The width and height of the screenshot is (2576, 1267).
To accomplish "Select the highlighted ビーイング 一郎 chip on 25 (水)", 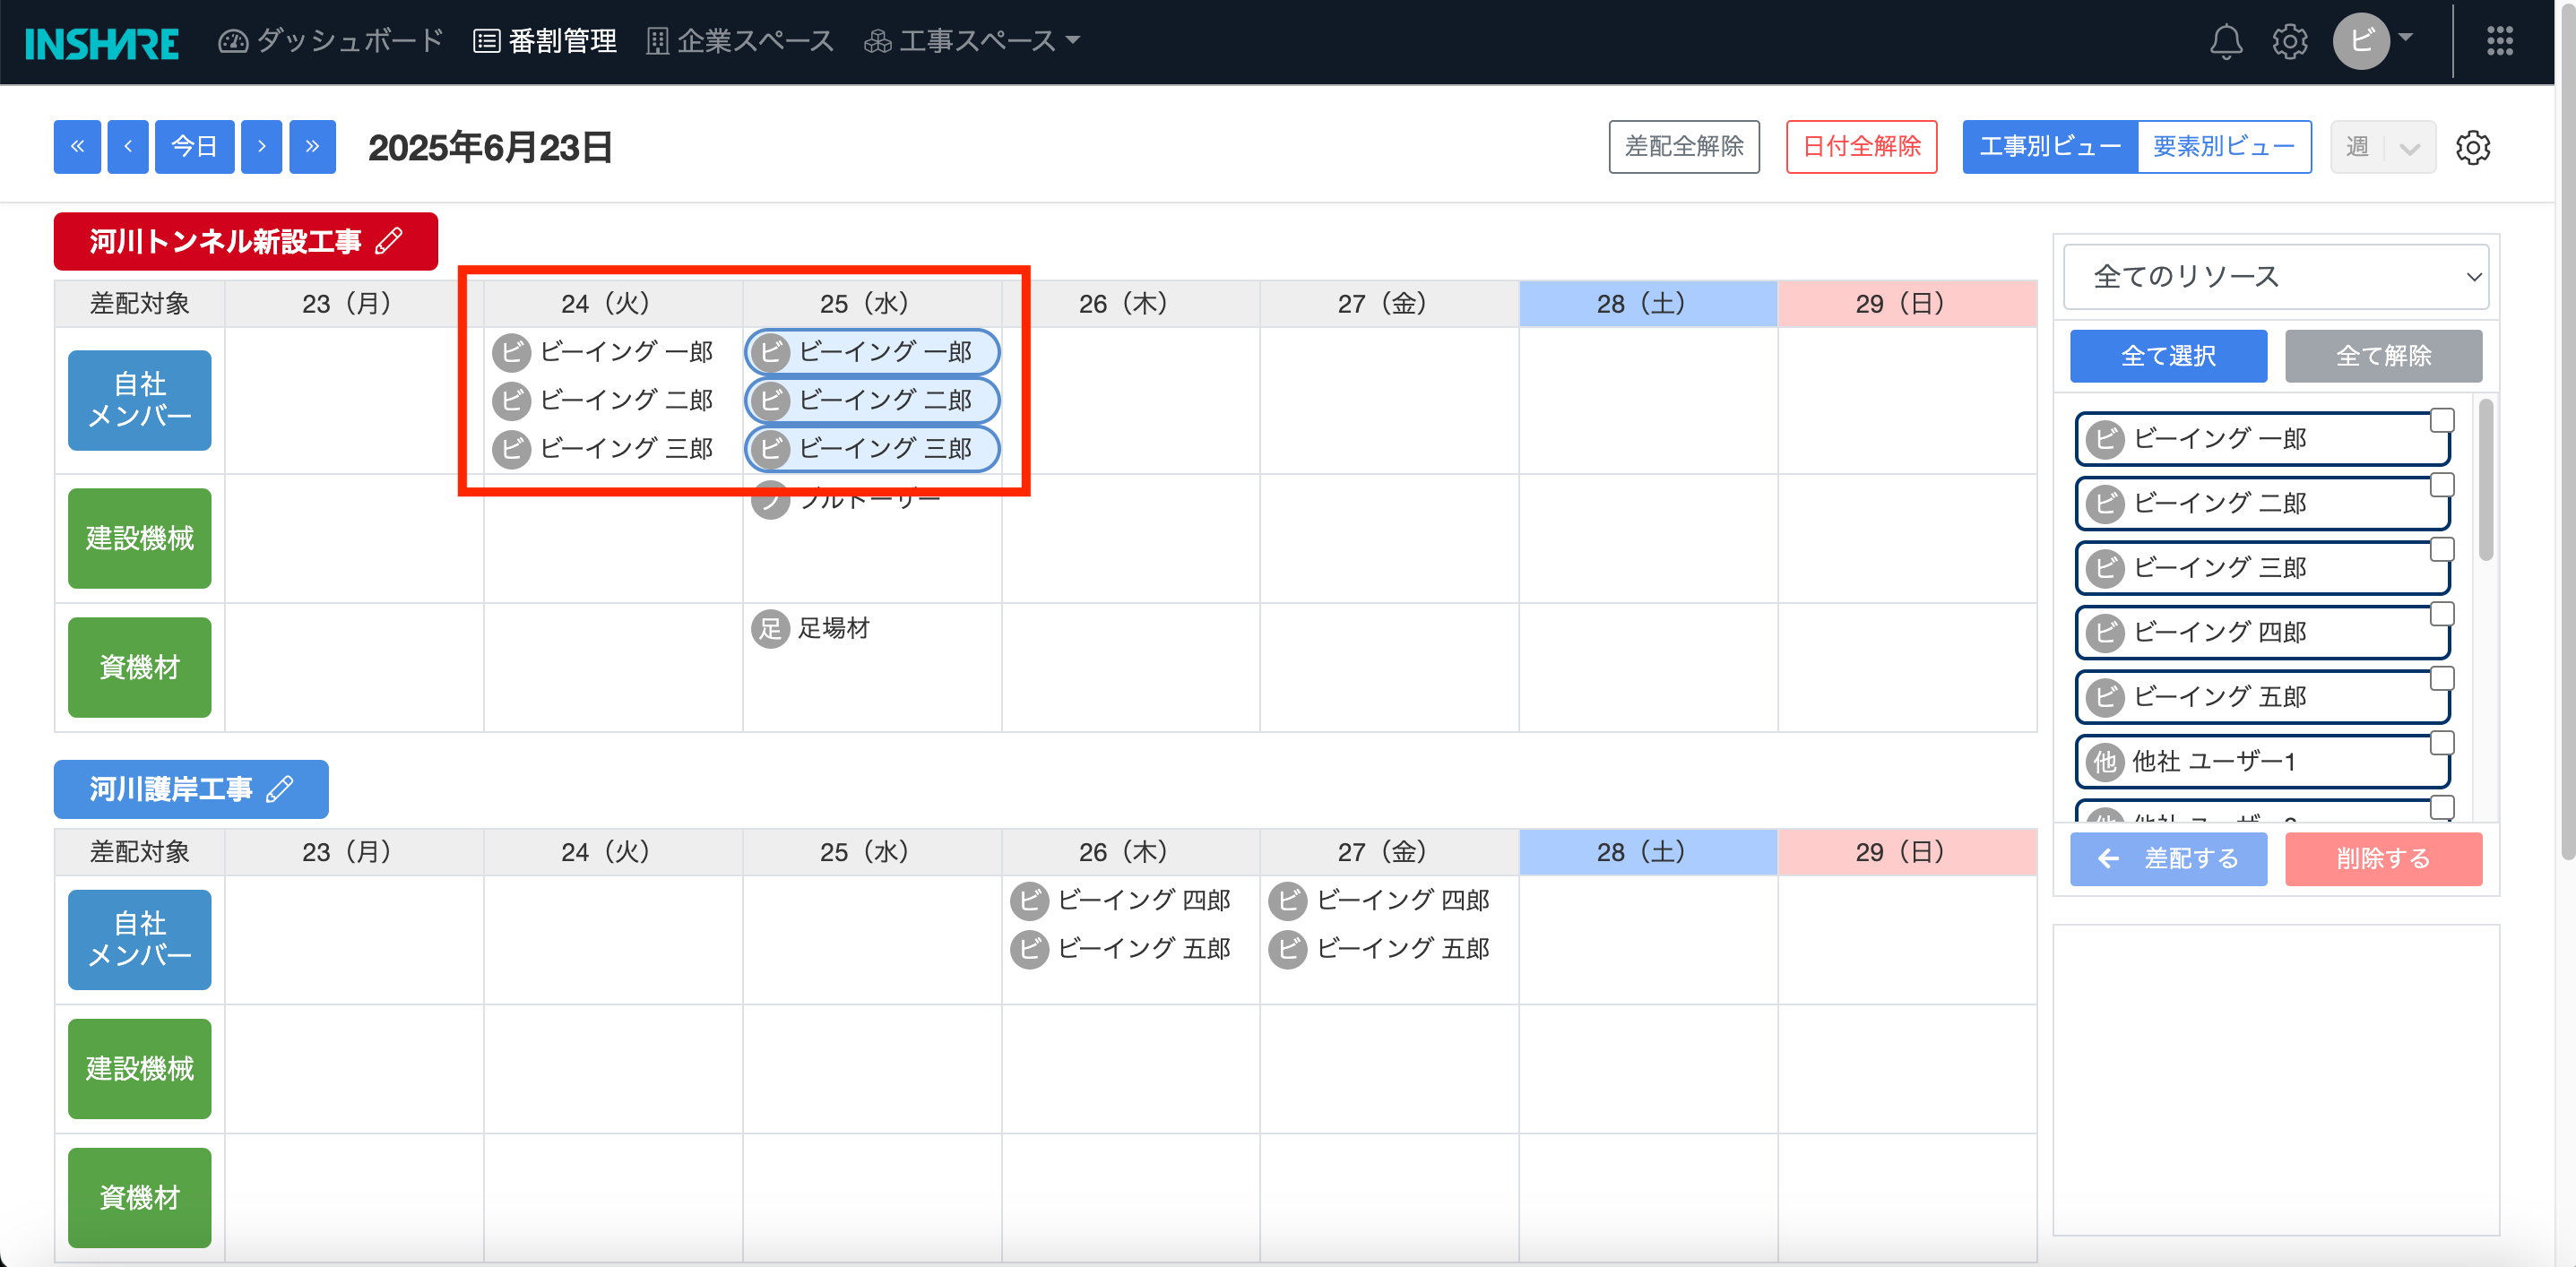I will pyautogui.click(x=872, y=352).
